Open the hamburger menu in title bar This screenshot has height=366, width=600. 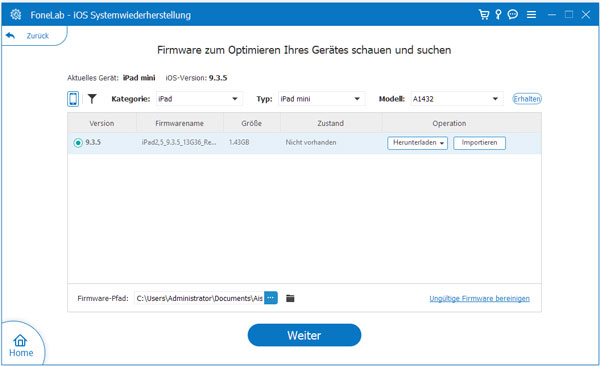531,15
